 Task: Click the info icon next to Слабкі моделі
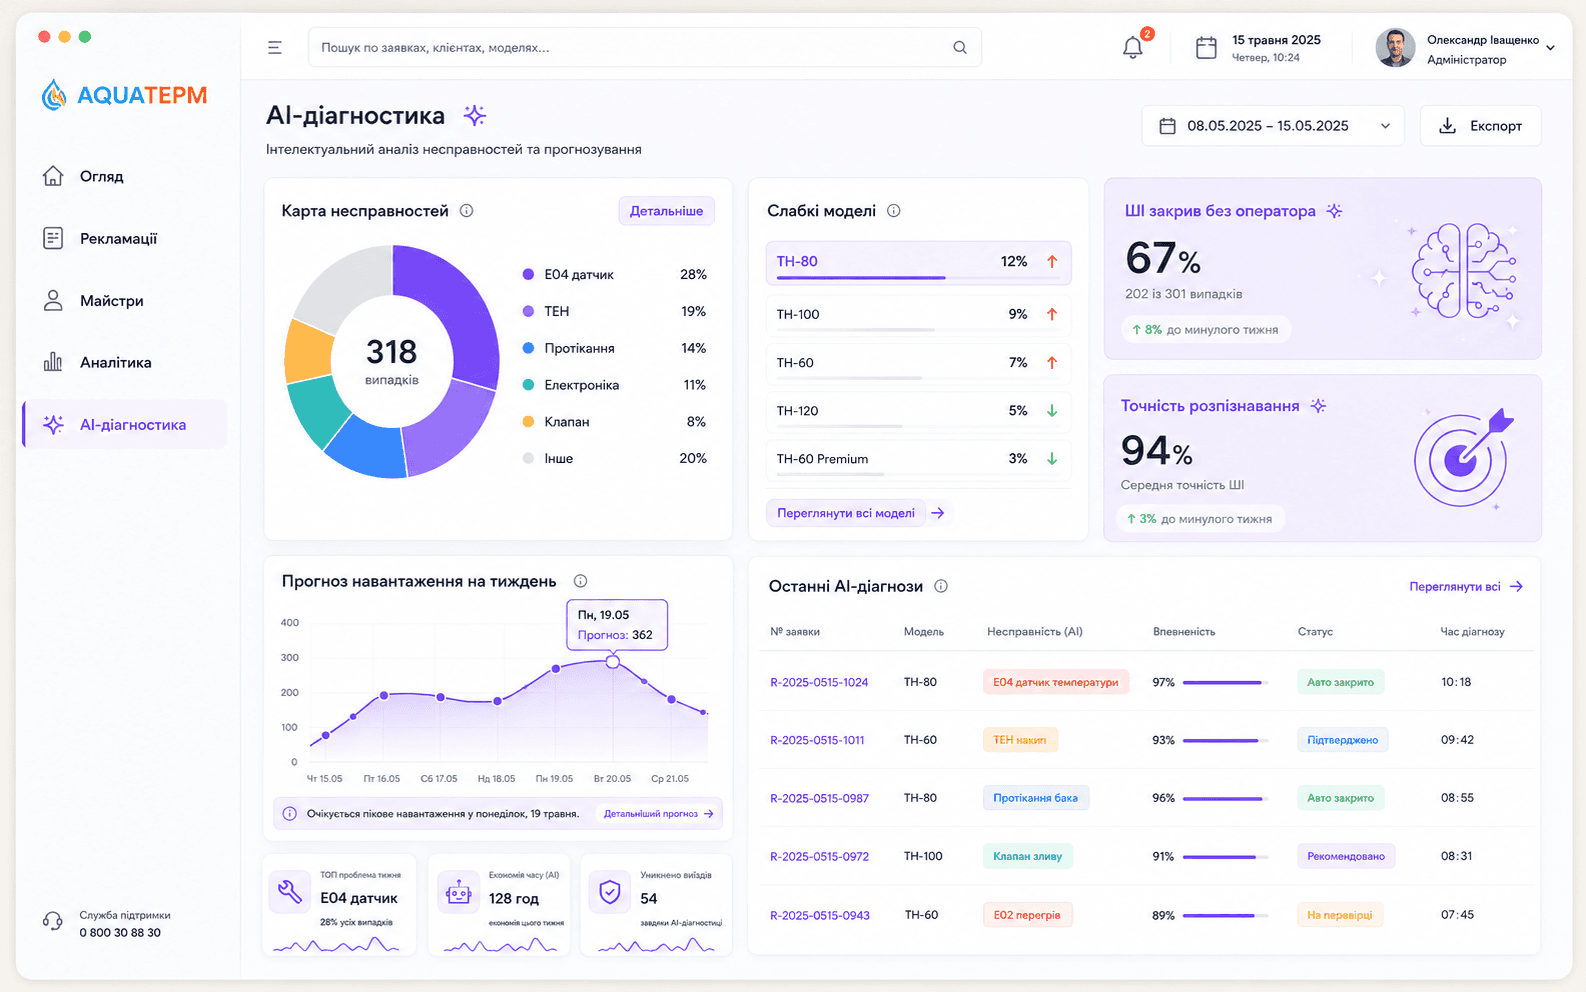coord(894,211)
